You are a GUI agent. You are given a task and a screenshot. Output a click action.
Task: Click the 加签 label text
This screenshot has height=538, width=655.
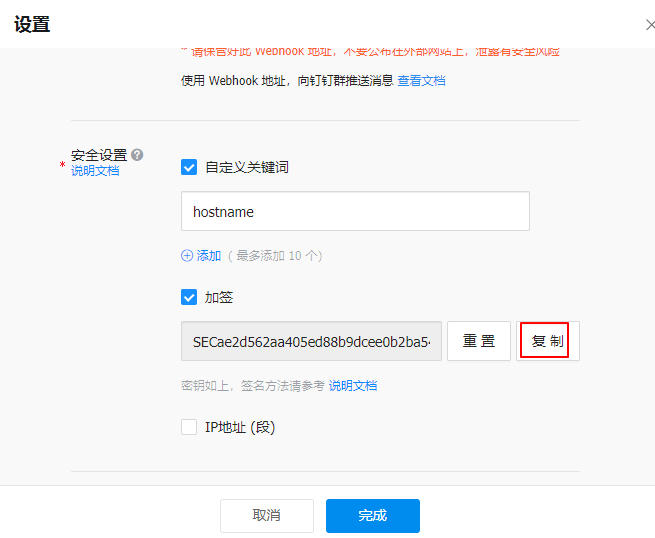click(219, 297)
